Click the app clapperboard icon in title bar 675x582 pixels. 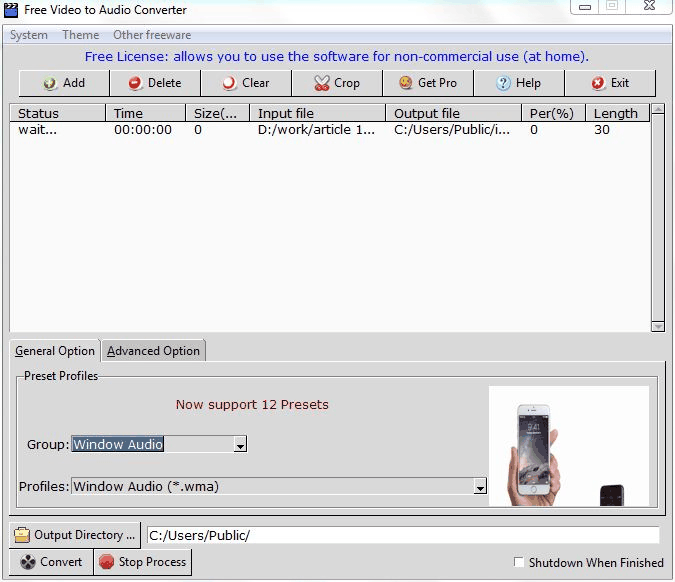point(11,10)
